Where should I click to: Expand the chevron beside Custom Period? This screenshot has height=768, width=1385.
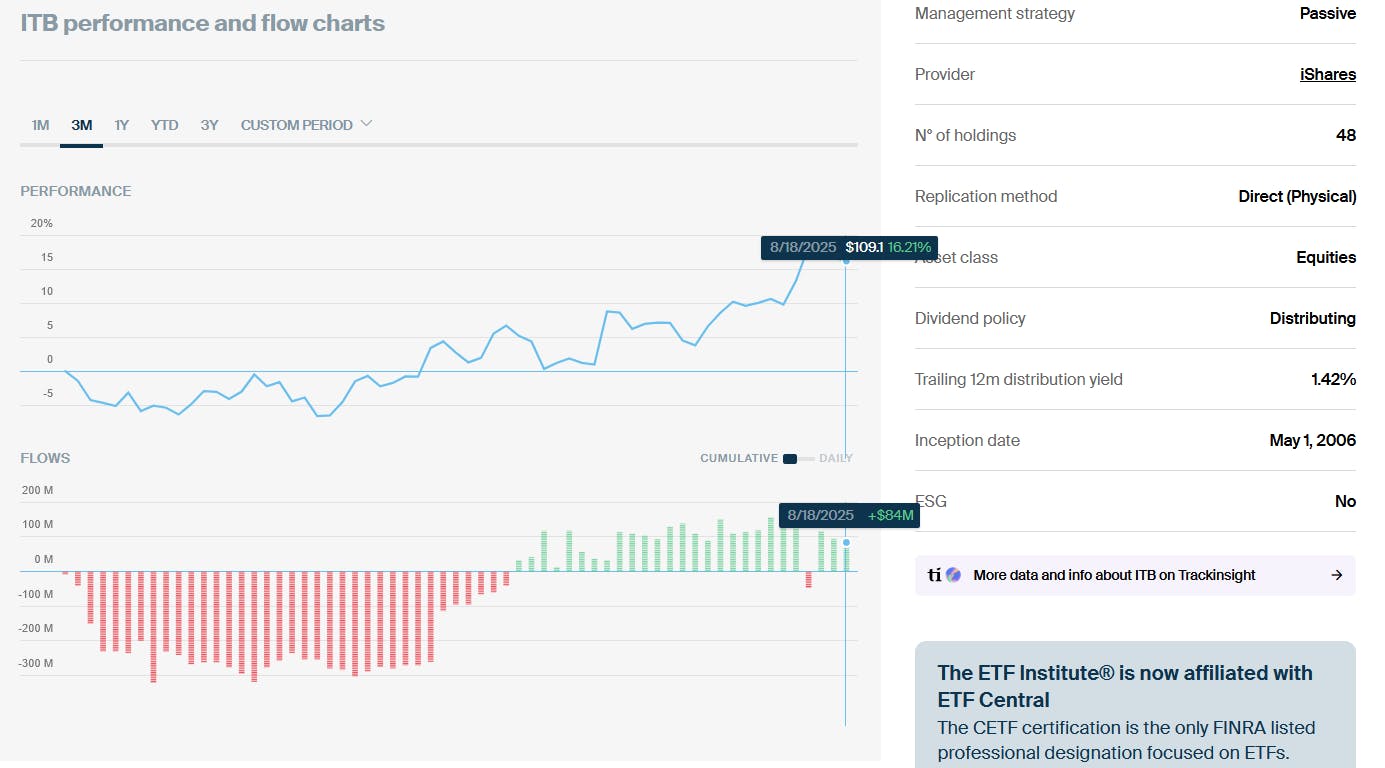366,124
